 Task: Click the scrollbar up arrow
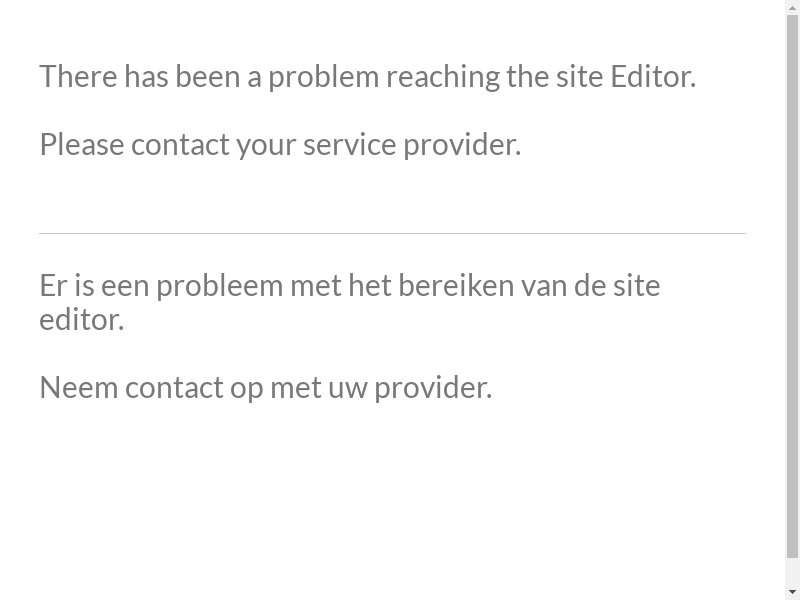(792, 7)
